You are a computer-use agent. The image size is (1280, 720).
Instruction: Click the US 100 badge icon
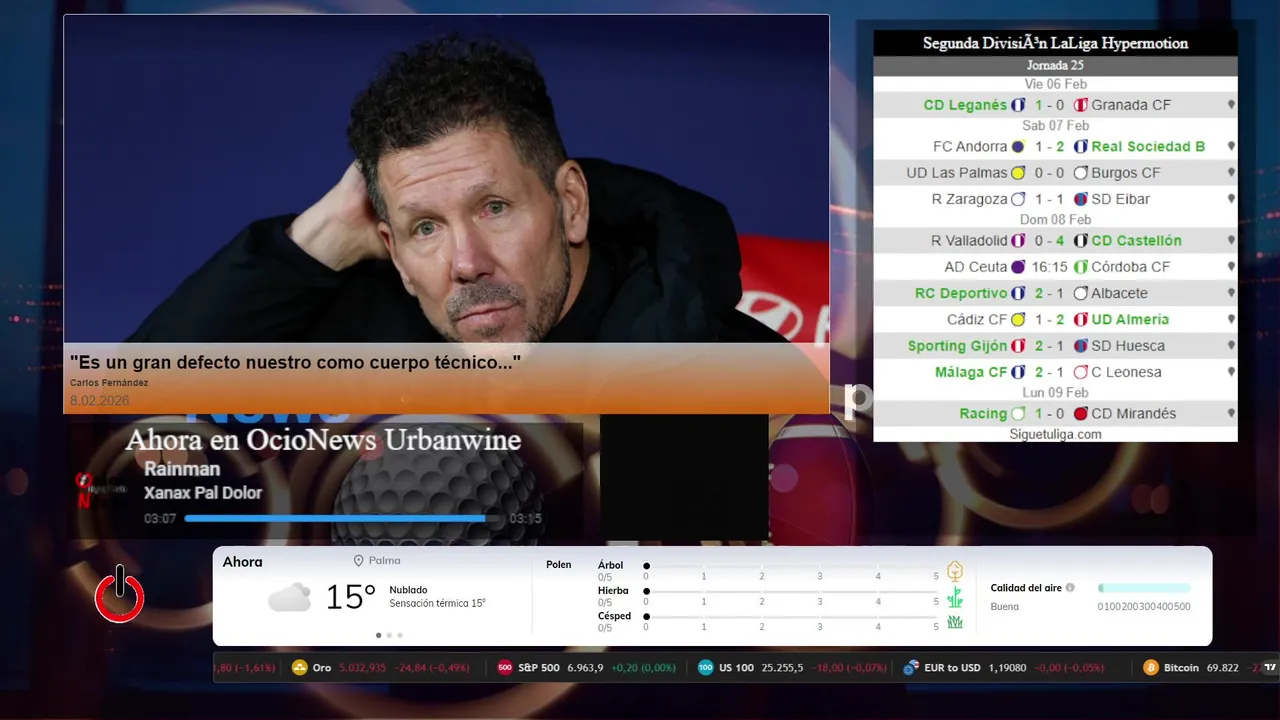click(x=706, y=668)
